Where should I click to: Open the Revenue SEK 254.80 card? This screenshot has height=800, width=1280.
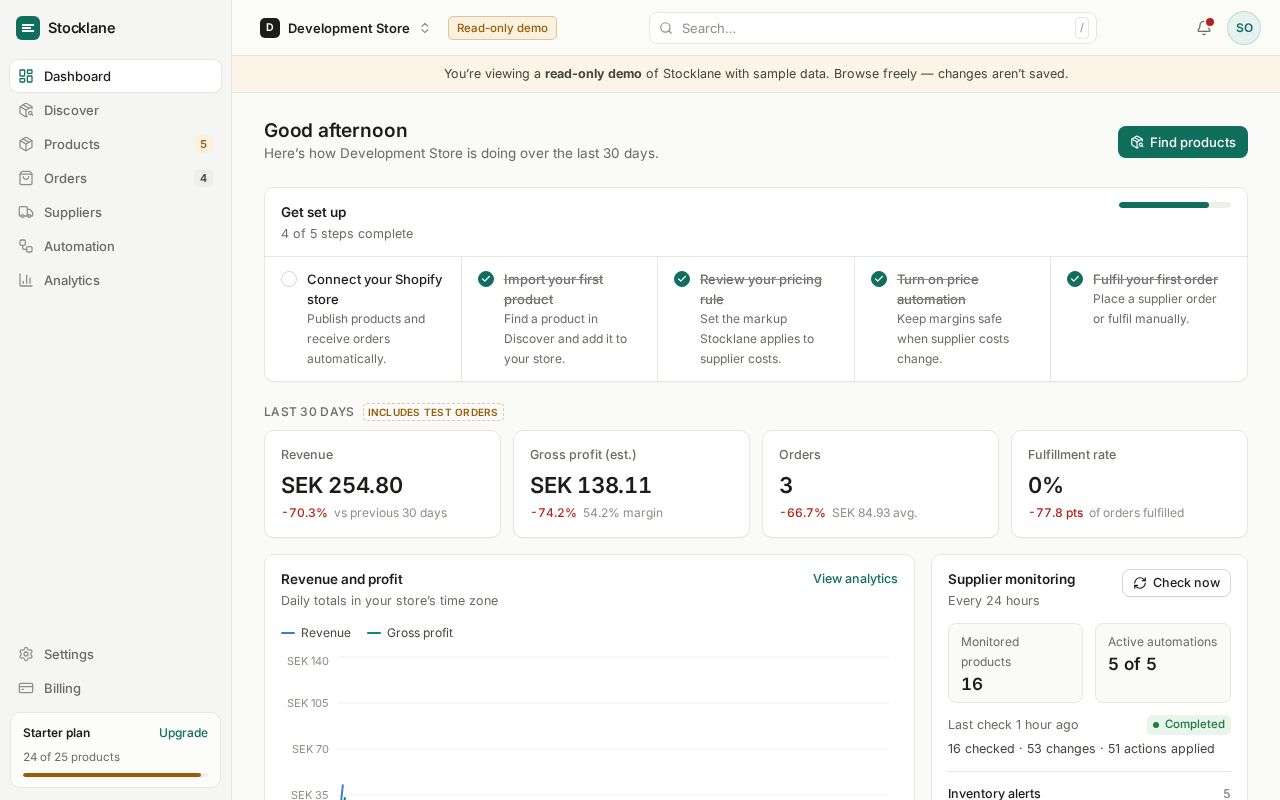point(382,484)
